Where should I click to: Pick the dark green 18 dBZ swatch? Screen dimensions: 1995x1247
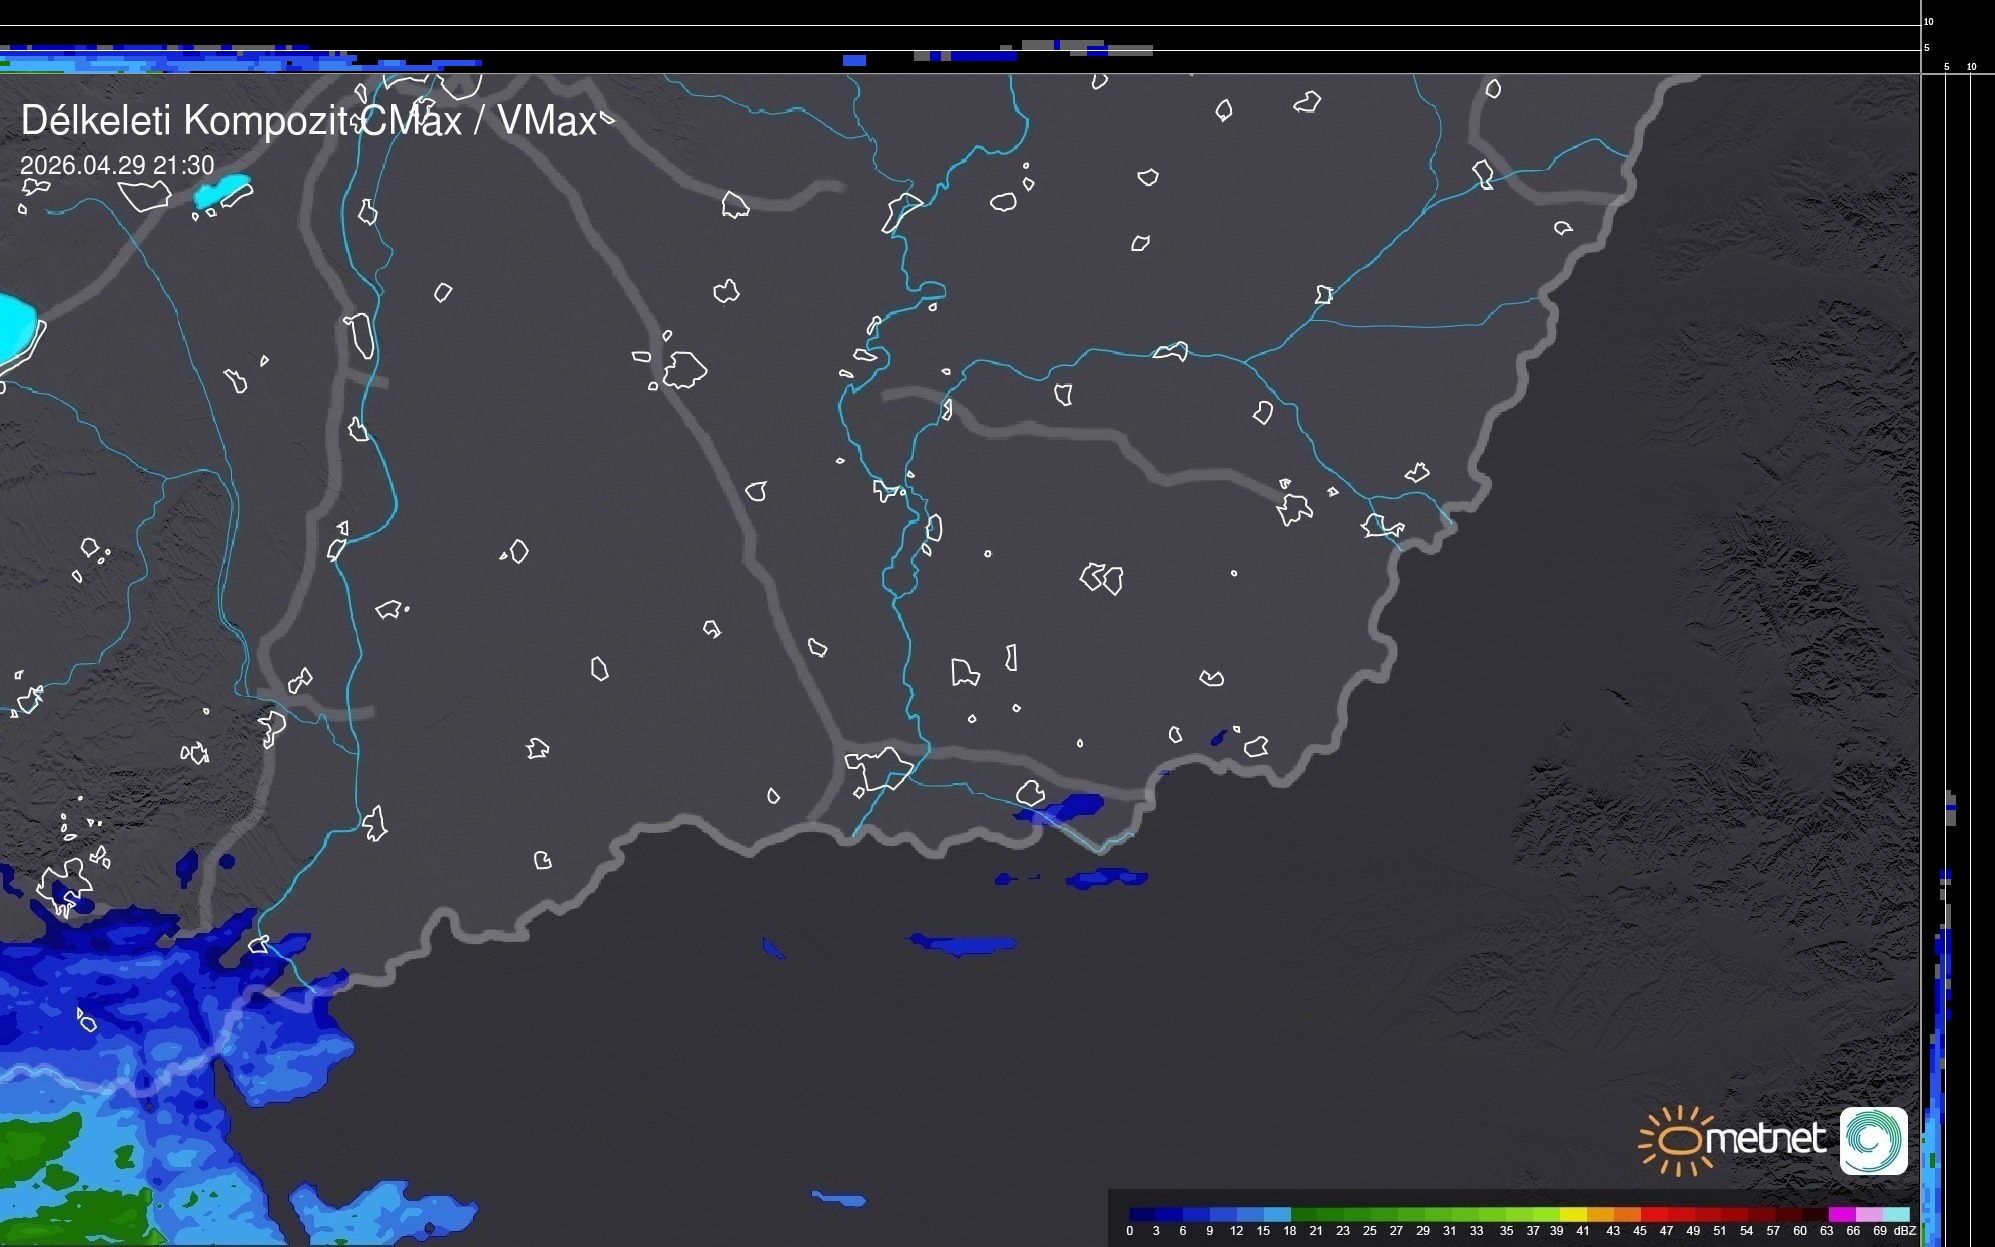coord(1304,1214)
